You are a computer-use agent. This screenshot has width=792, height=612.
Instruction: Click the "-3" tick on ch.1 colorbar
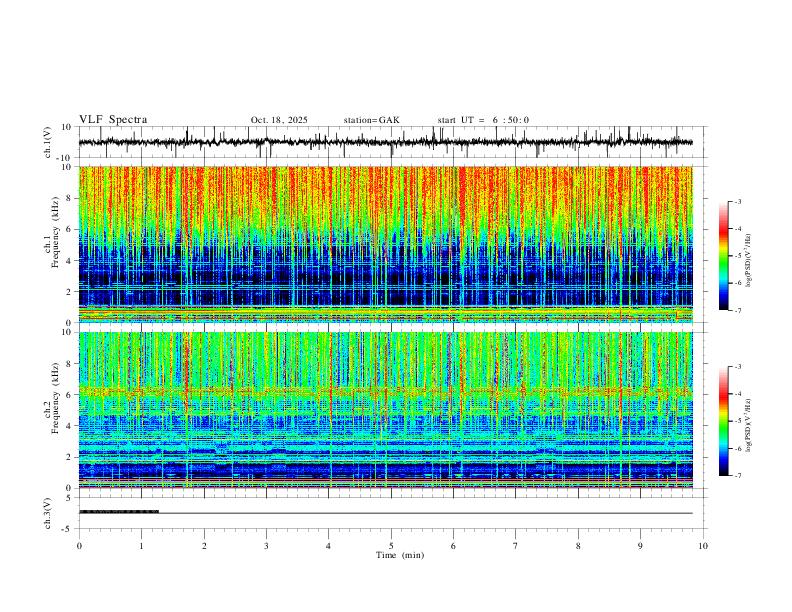738,201
